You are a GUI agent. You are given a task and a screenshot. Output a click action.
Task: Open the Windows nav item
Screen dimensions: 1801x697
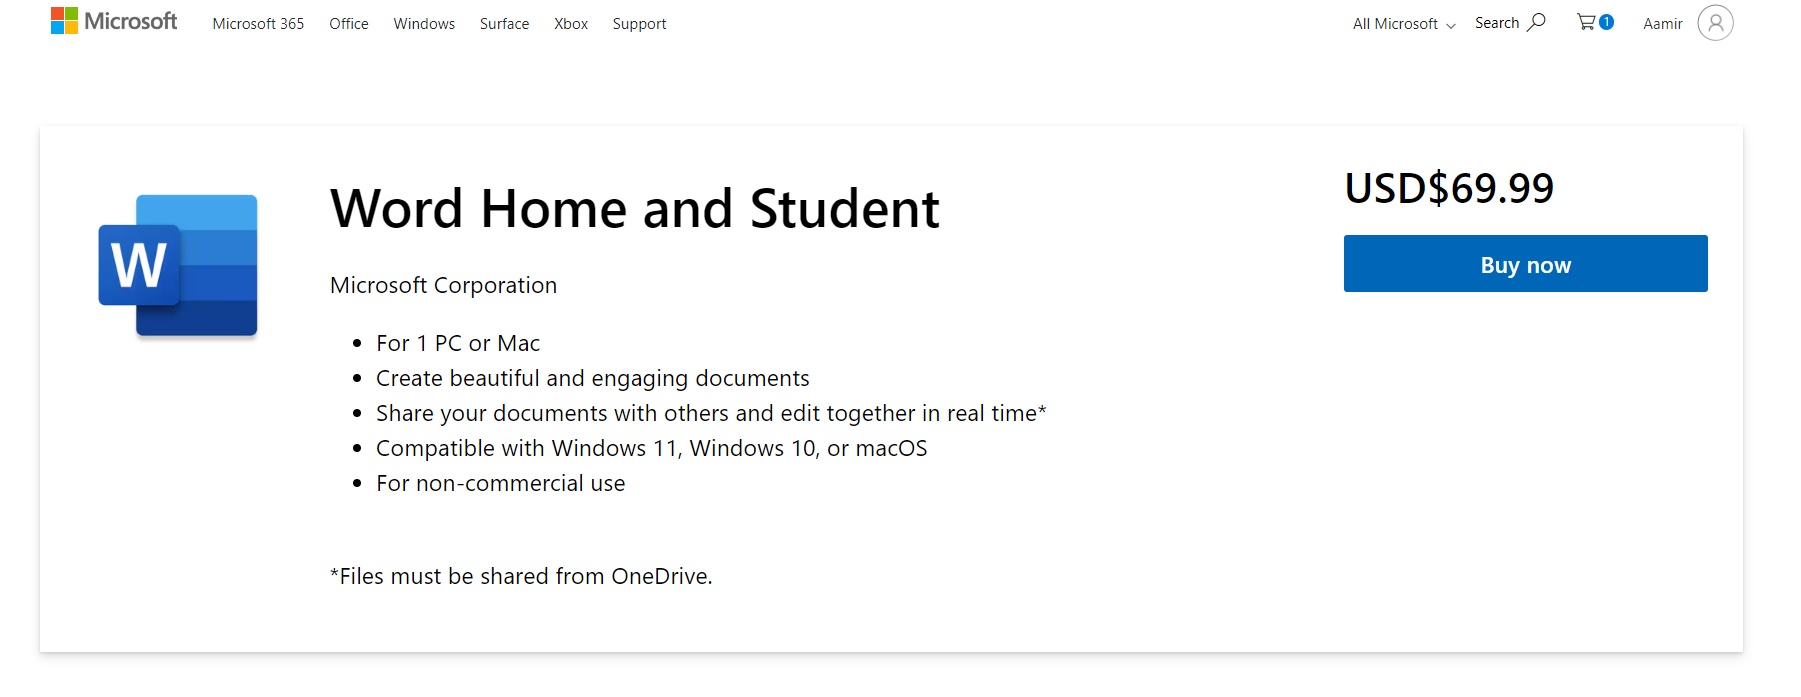tap(424, 24)
